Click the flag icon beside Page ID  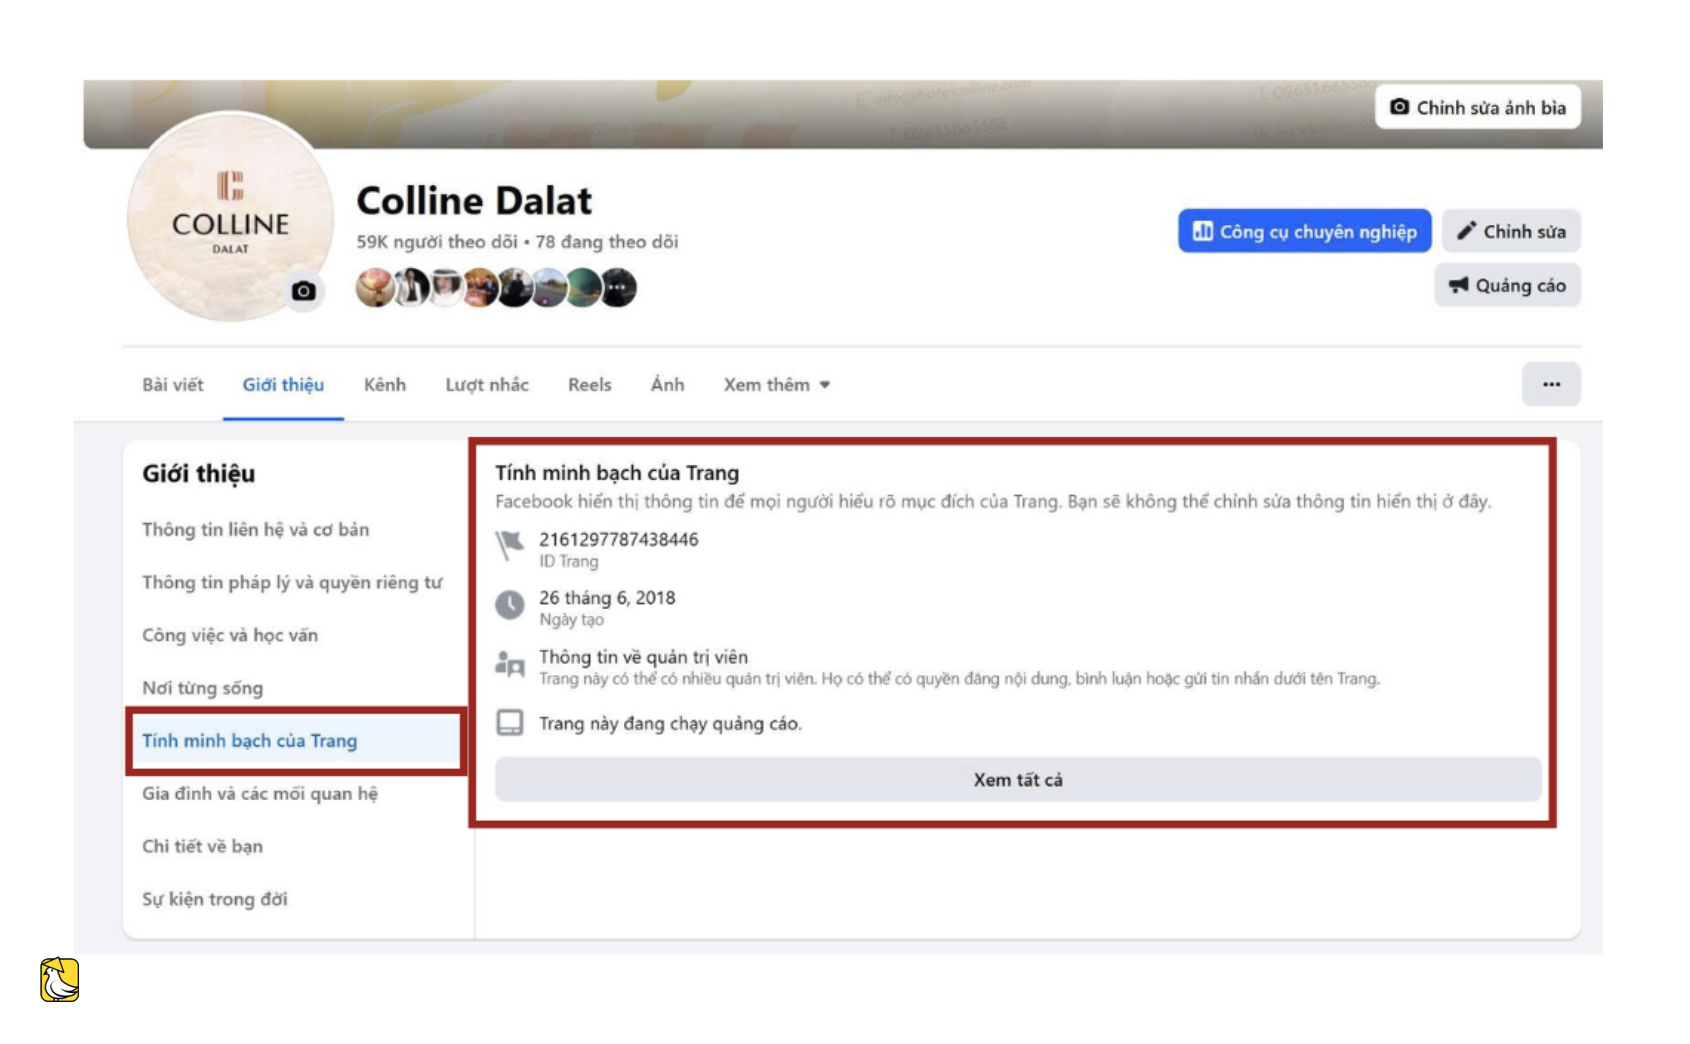point(510,546)
